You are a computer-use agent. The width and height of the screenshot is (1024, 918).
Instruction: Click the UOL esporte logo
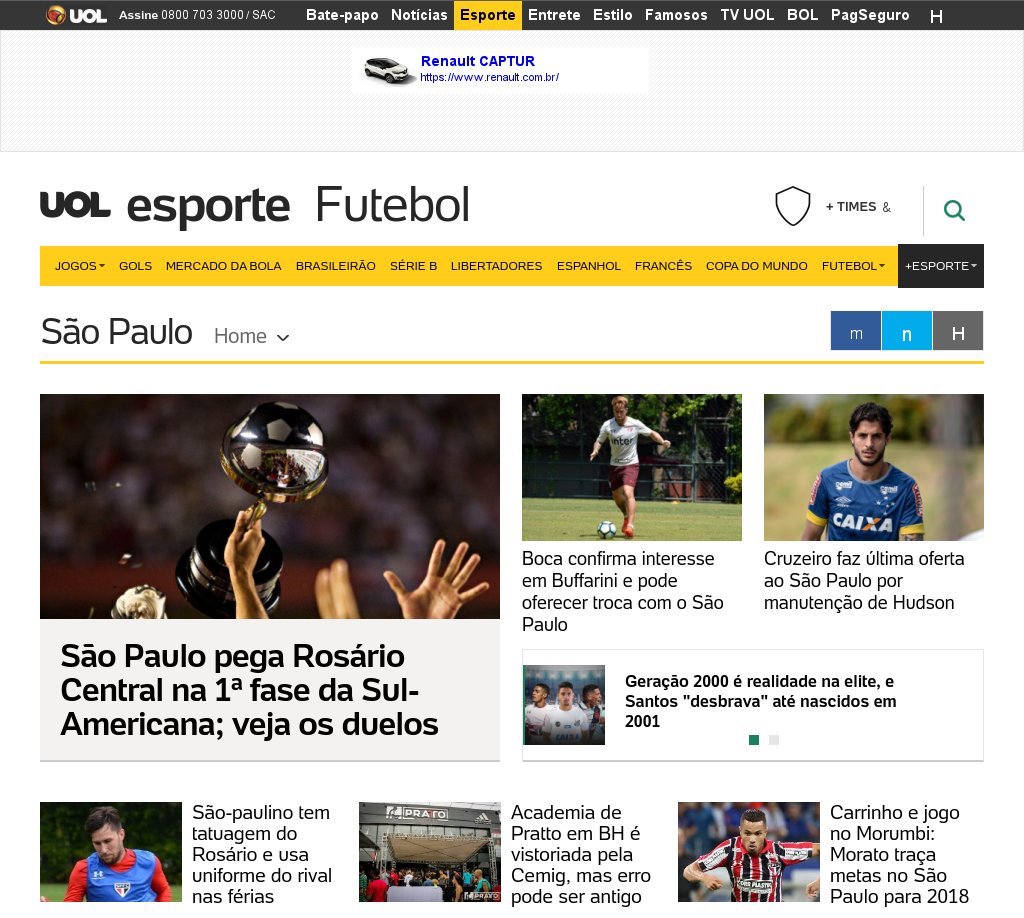165,206
